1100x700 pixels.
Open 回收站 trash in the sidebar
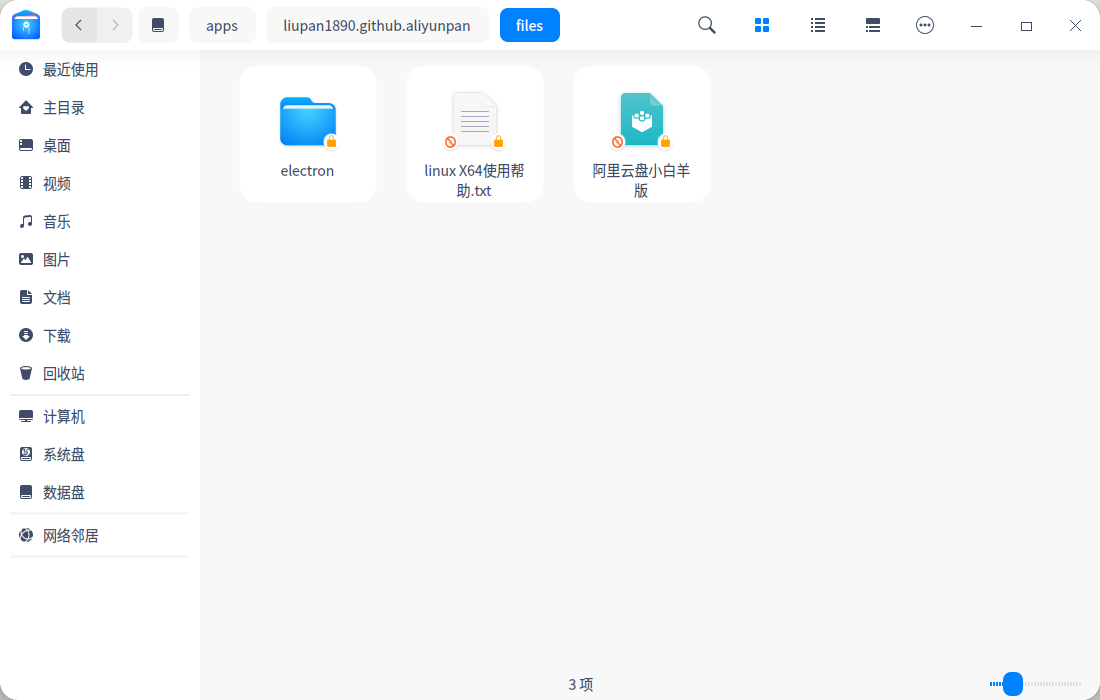tap(63, 373)
